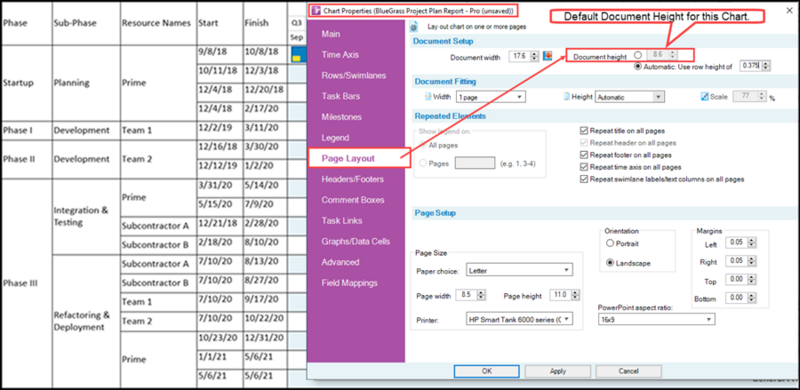Open the Height fitting dropdown showing Automatic
This screenshot has height=390, width=800.
tap(630, 96)
